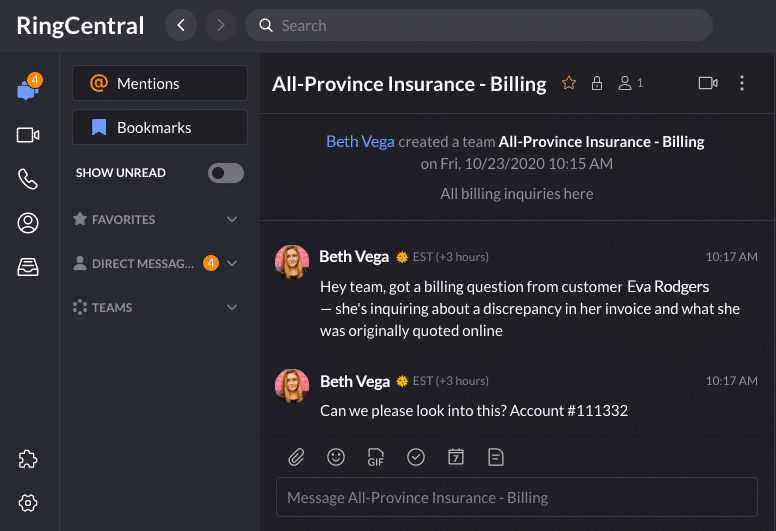
Task: Open the Apps puzzle-piece icon
Action: (28, 459)
